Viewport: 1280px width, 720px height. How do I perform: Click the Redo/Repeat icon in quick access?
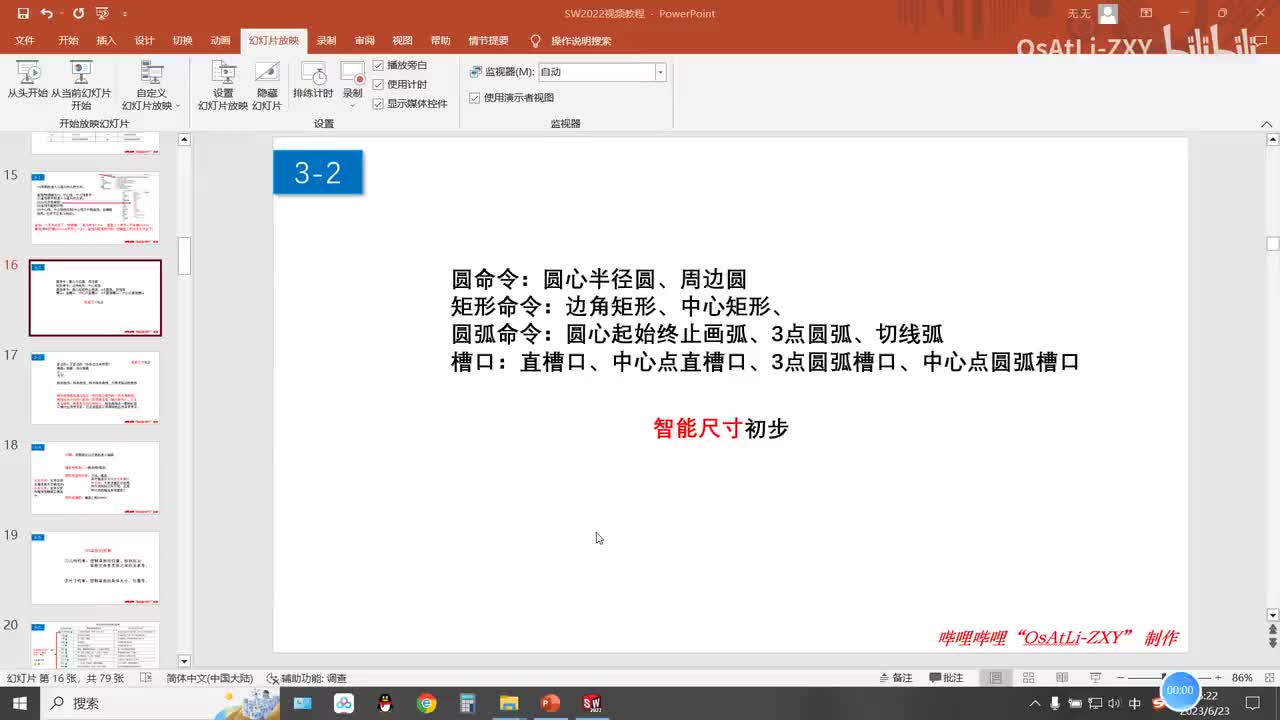[78, 14]
